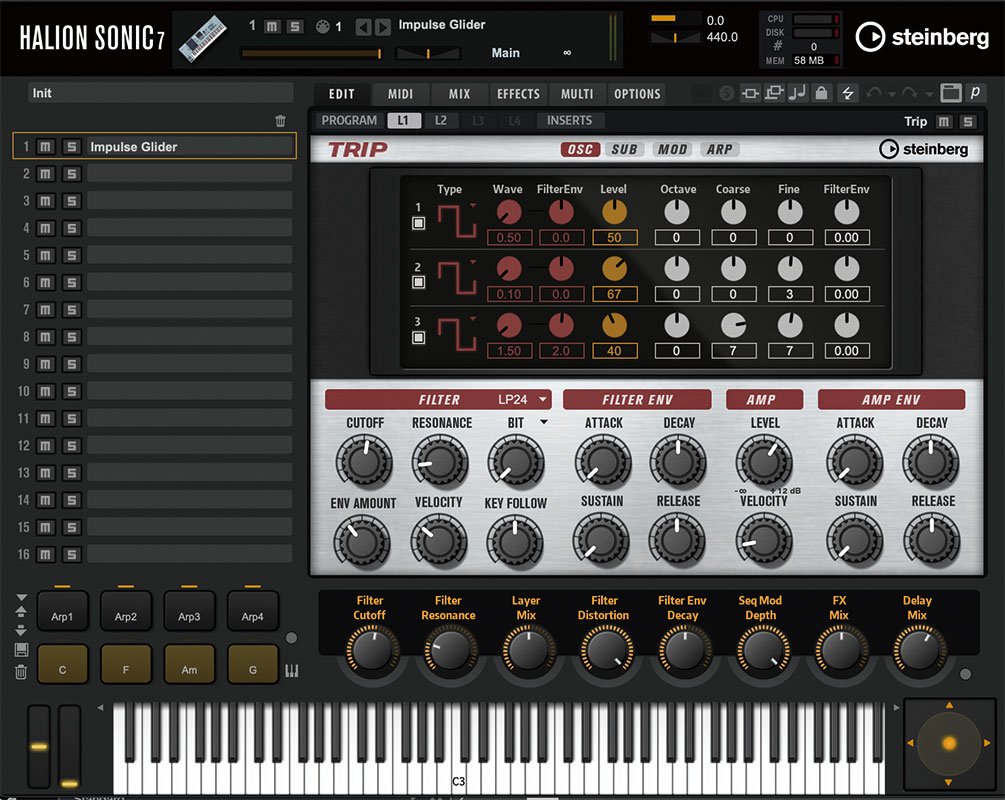Viewport: 1005px width, 800px height.
Task: Click the undo arrow in the toolbar
Action: [x=874, y=94]
